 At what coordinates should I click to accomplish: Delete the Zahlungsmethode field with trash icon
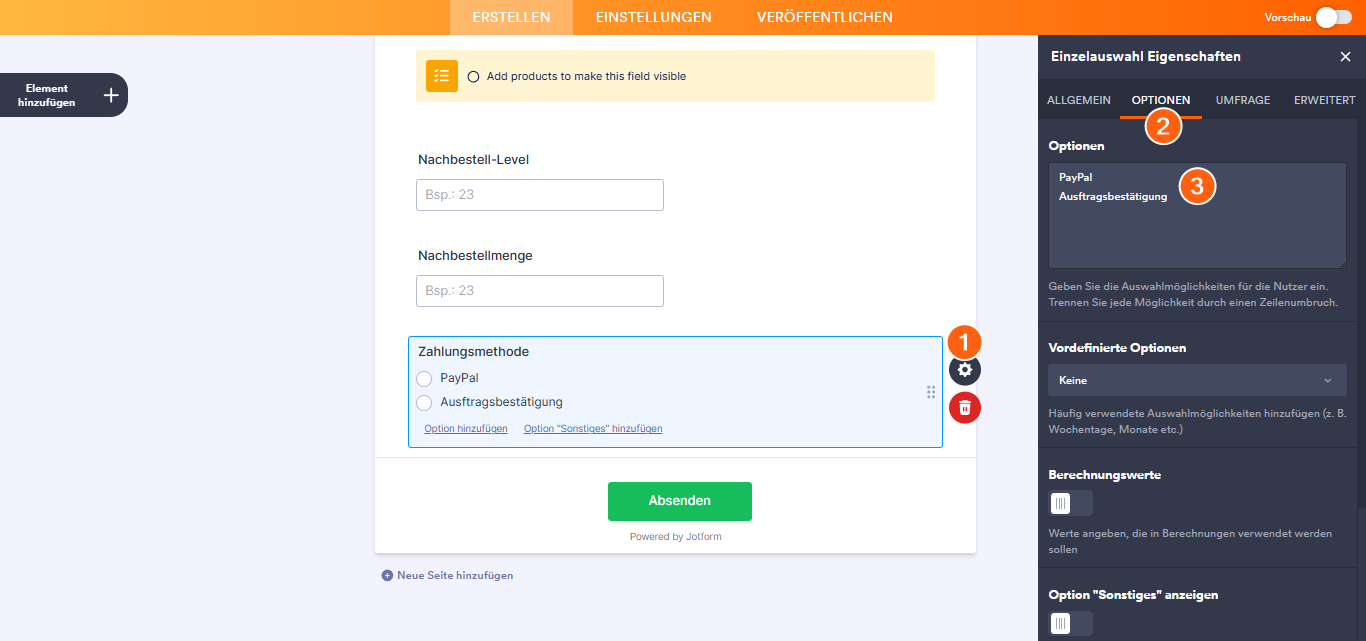tap(964, 407)
